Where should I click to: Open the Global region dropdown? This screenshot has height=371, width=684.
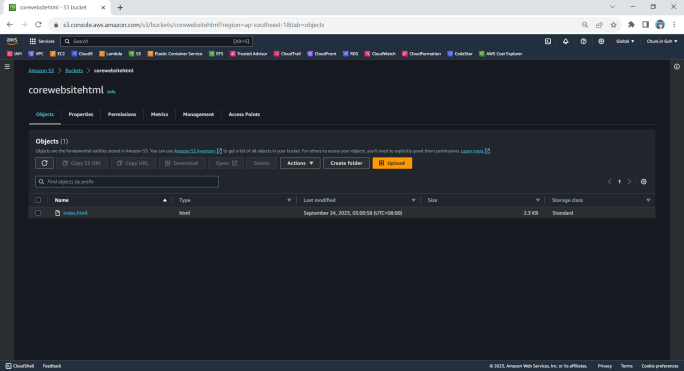[x=625, y=41]
